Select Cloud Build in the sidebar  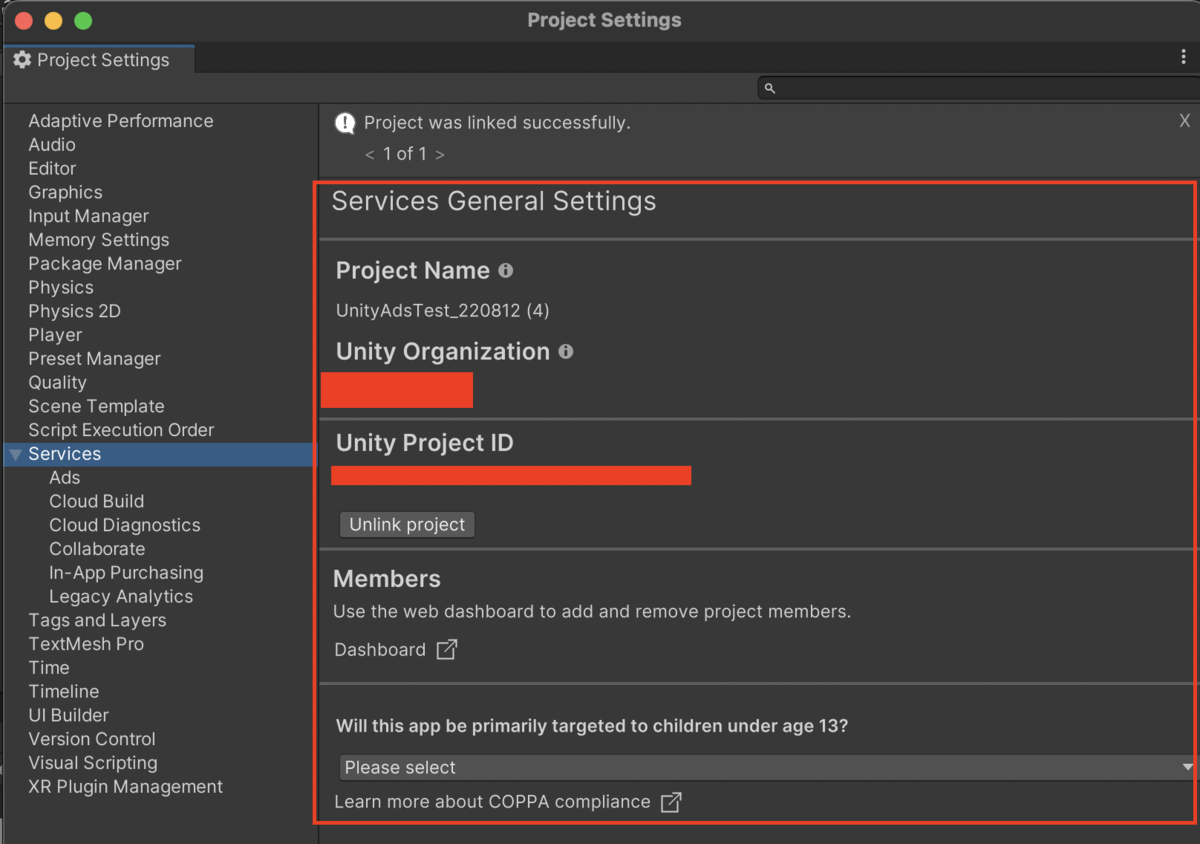pyautogui.click(x=97, y=501)
